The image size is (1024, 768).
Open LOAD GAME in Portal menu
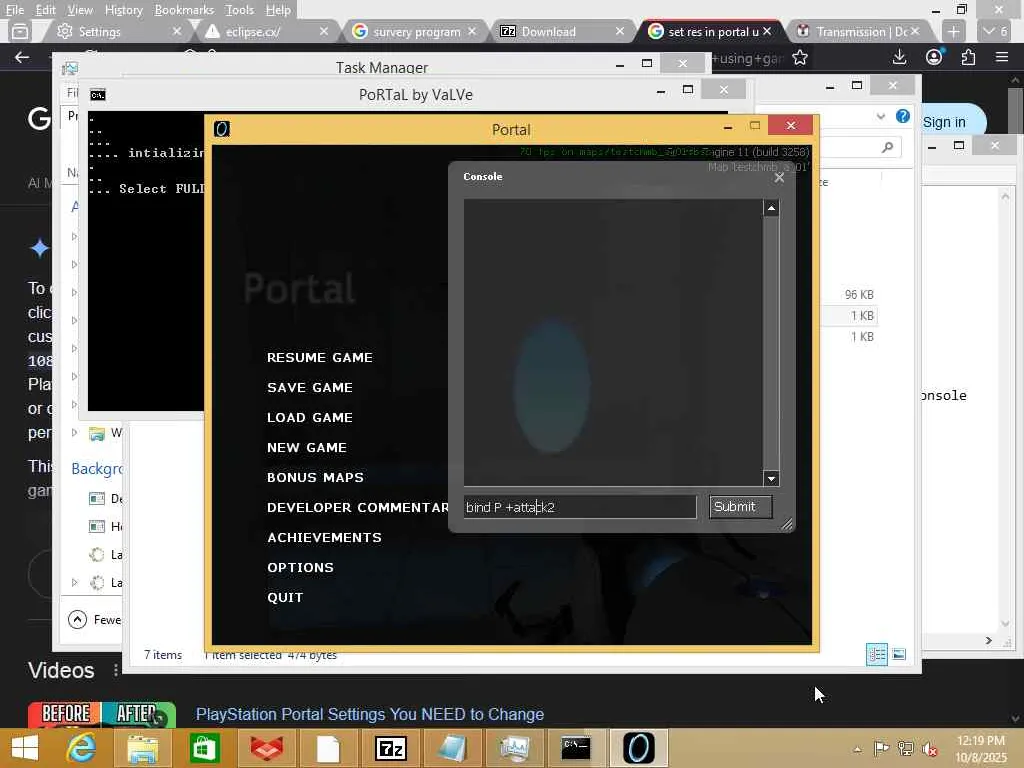click(310, 418)
